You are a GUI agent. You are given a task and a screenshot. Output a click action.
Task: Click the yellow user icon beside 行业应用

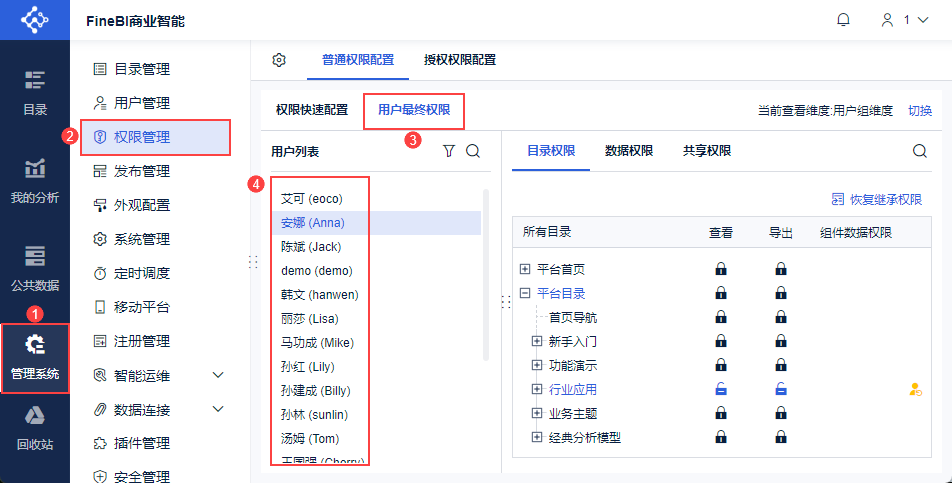pyautogui.click(x=916, y=390)
